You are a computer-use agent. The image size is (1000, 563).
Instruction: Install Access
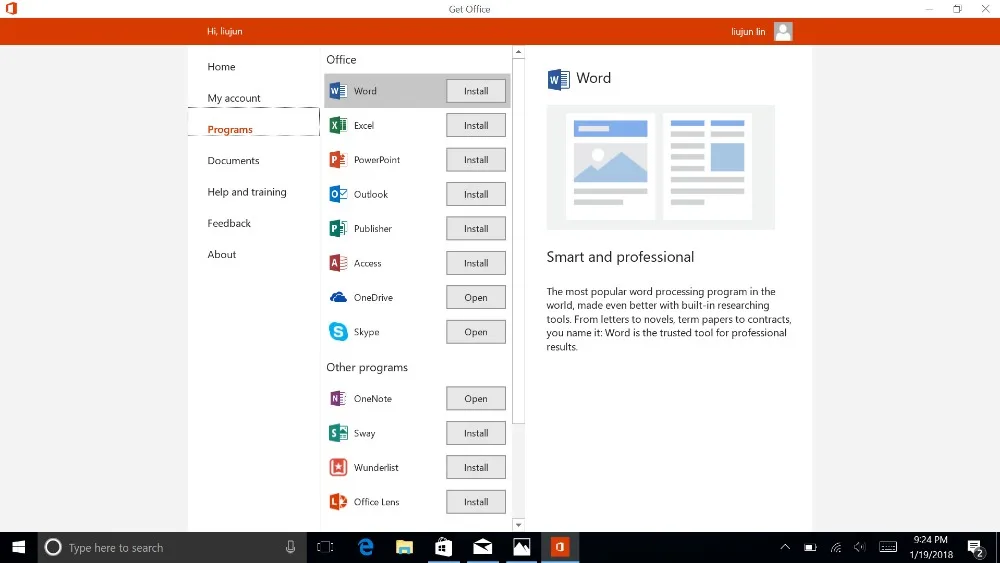[476, 263]
